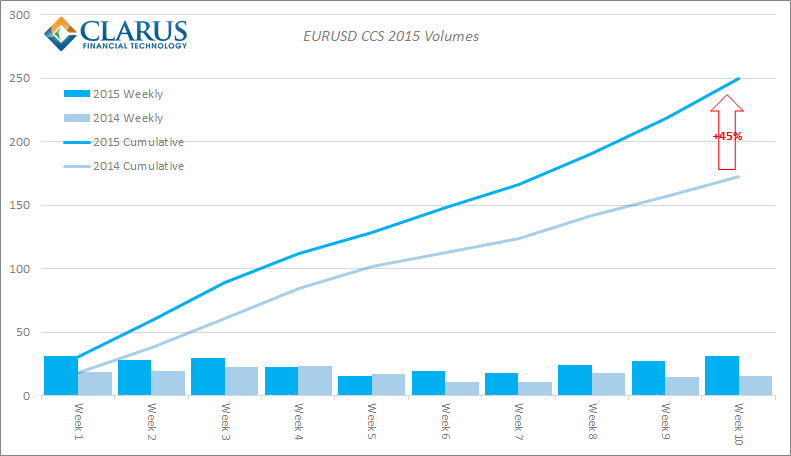Select the 2015 weekly bar for Week 5
The height and width of the screenshot is (456, 791).
(x=355, y=386)
